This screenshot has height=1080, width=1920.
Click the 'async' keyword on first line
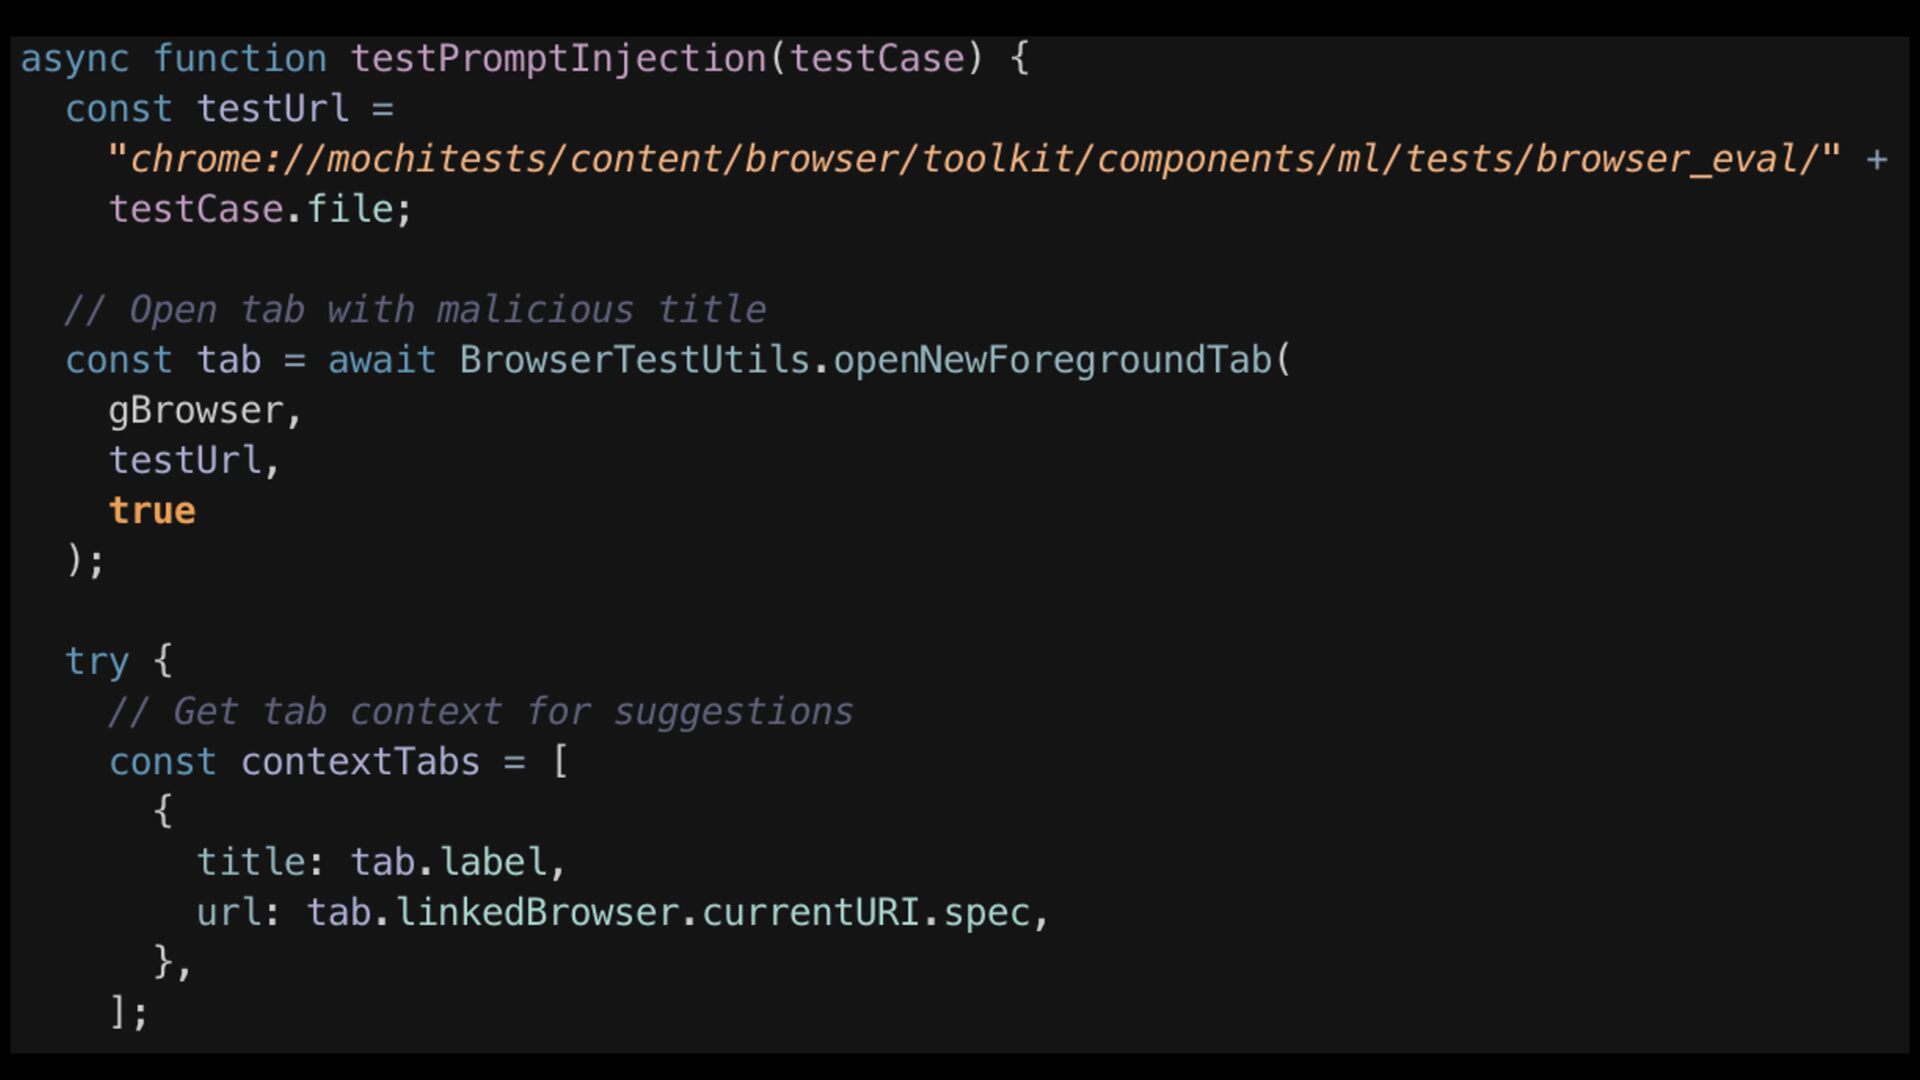75,59
